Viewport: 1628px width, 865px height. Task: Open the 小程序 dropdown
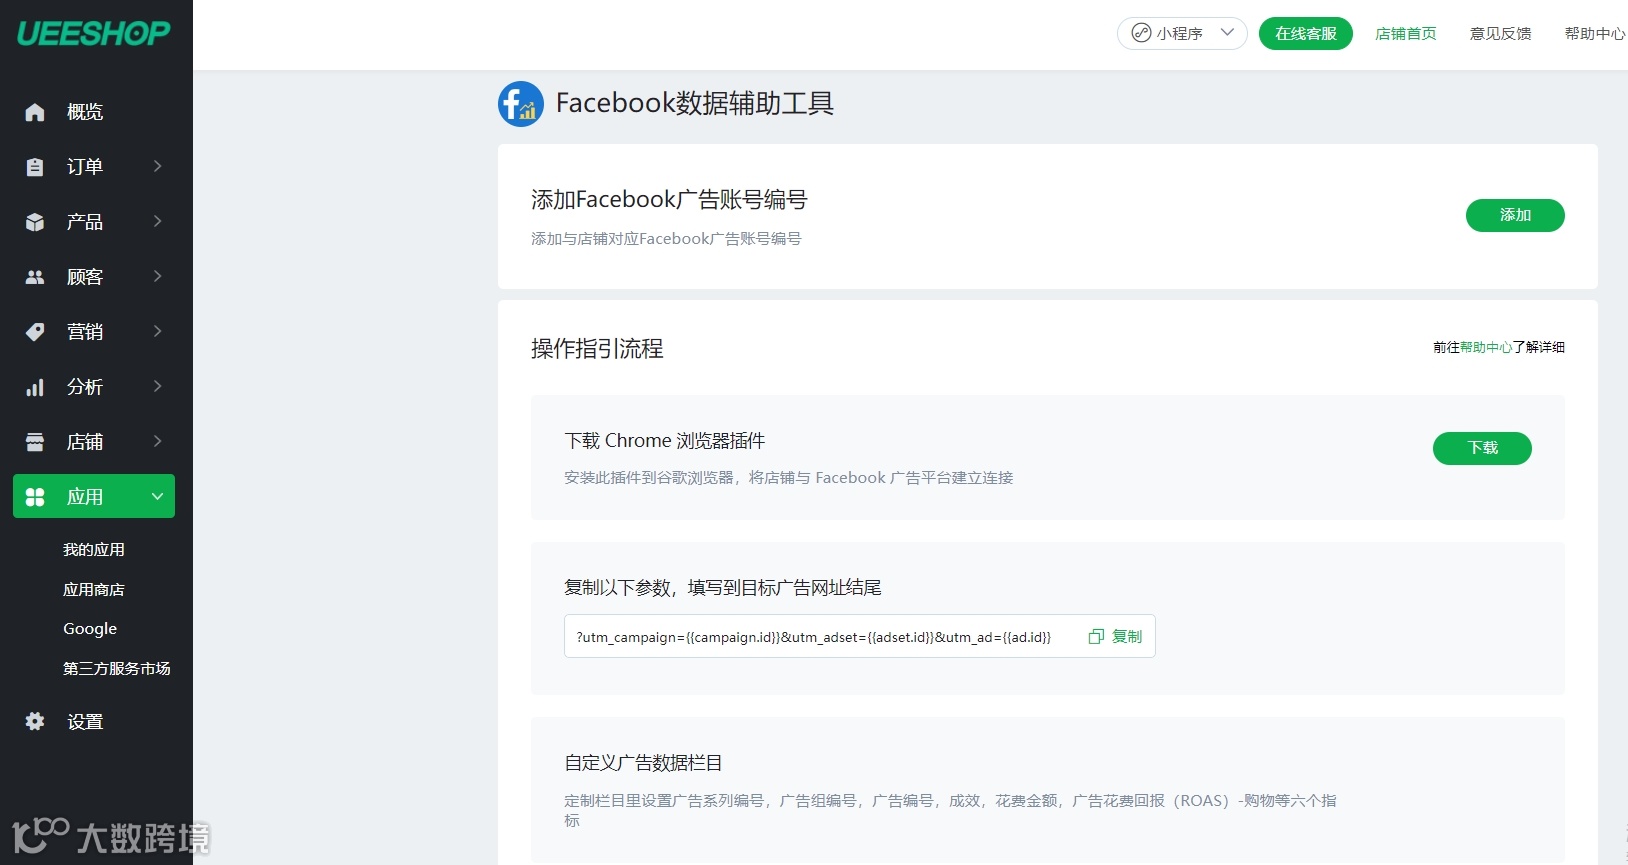click(1182, 33)
